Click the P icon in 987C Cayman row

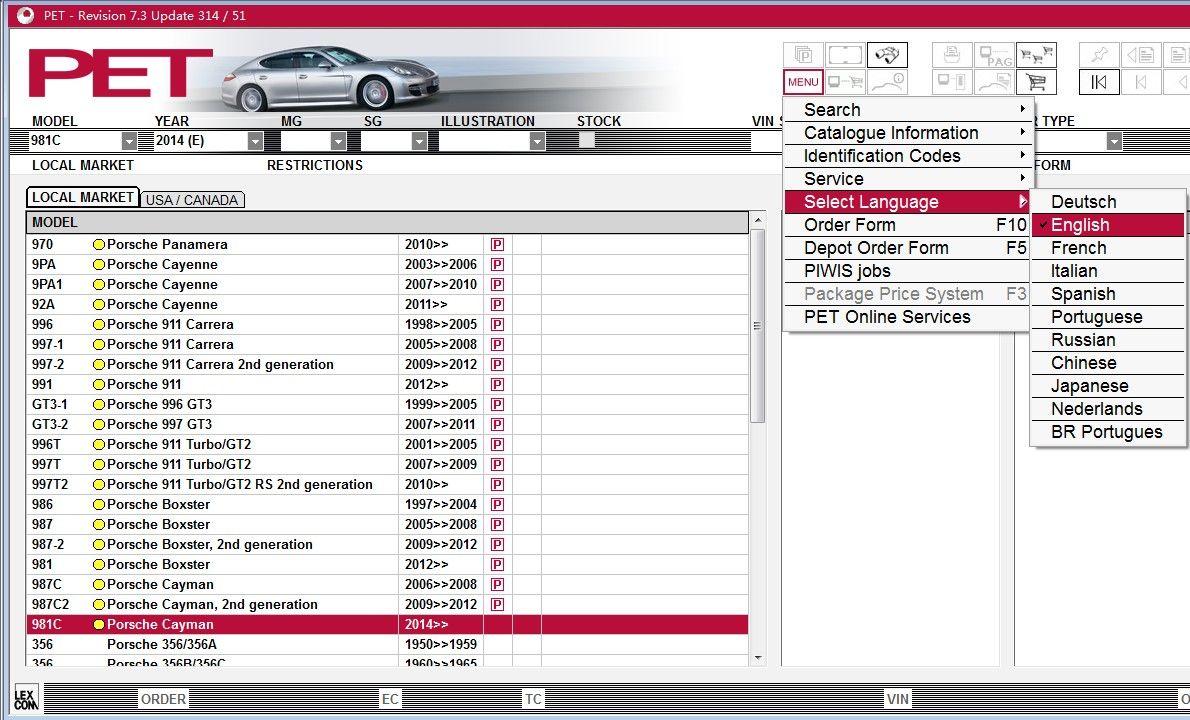point(497,584)
